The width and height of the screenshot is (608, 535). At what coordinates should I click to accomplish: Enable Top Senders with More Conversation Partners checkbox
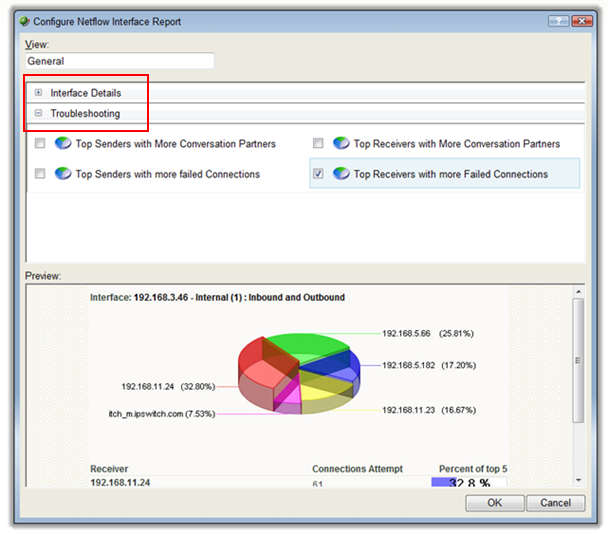[40, 144]
